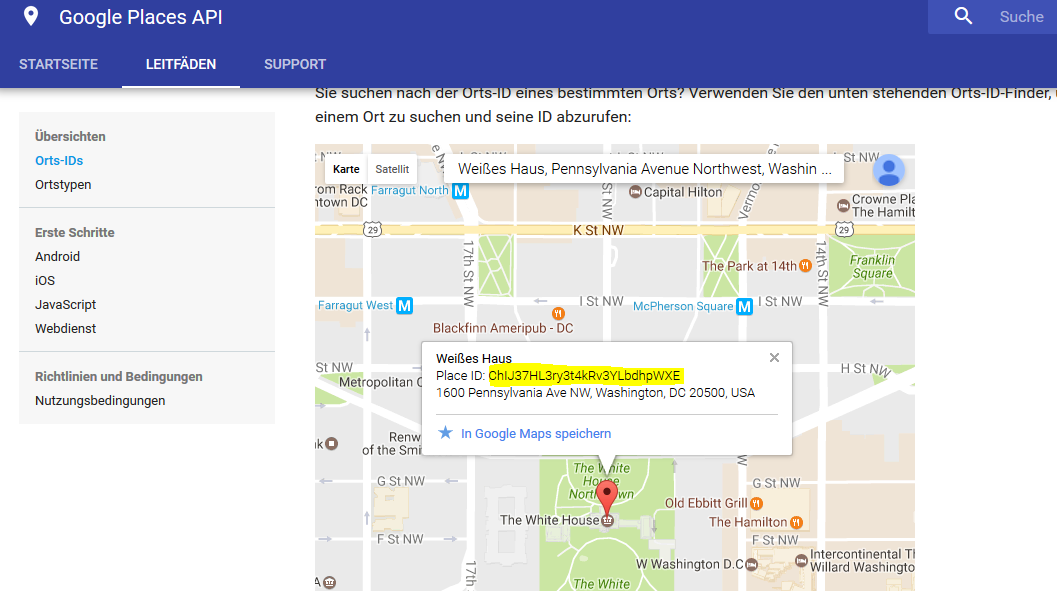Click the McPherson Square metro icon
This screenshot has height=591, width=1057.
point(744,307)
